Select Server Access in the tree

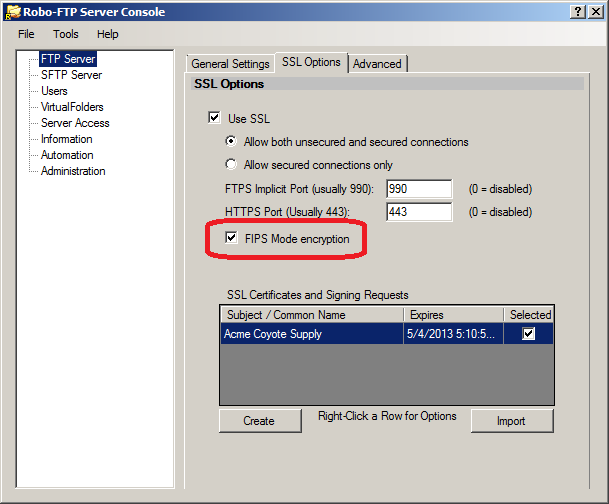click(x=75, y=123)
